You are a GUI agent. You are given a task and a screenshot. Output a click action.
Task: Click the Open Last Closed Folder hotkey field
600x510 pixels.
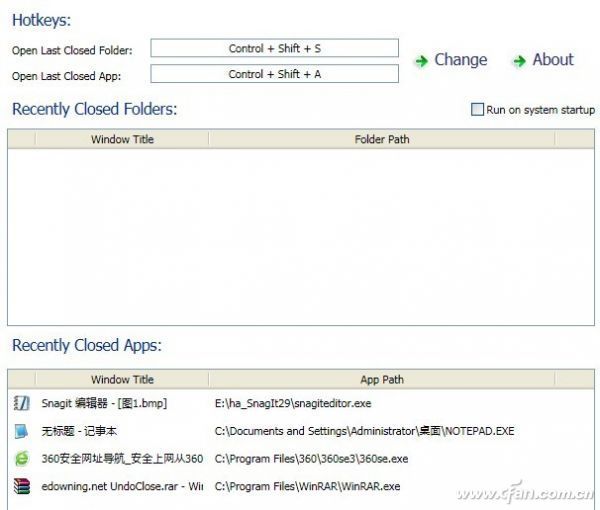point(274,48)
